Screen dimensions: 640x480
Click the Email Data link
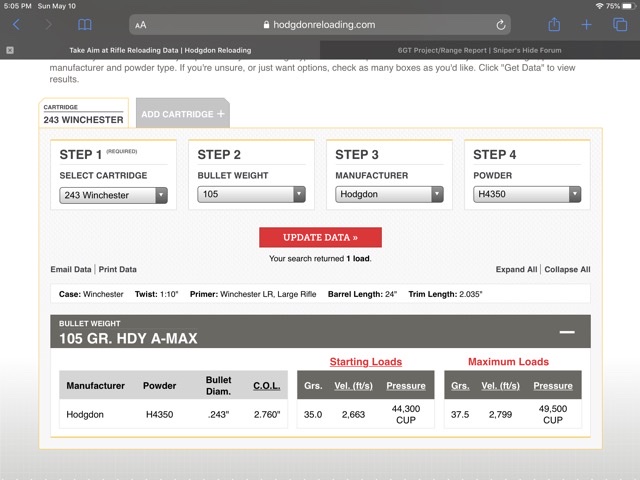pos(71,269)
